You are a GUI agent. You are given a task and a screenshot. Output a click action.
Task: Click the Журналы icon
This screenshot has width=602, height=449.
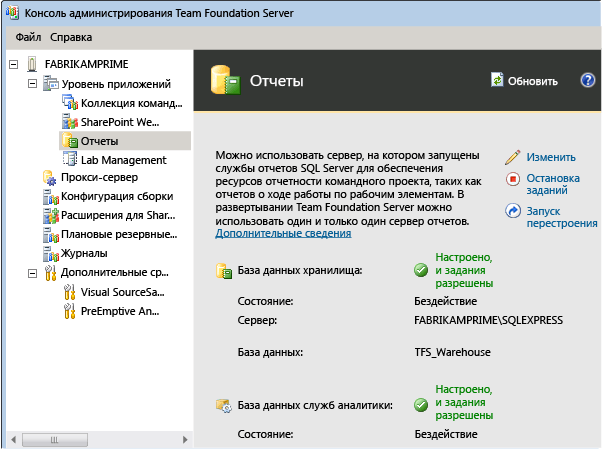[x=51, y=254]
